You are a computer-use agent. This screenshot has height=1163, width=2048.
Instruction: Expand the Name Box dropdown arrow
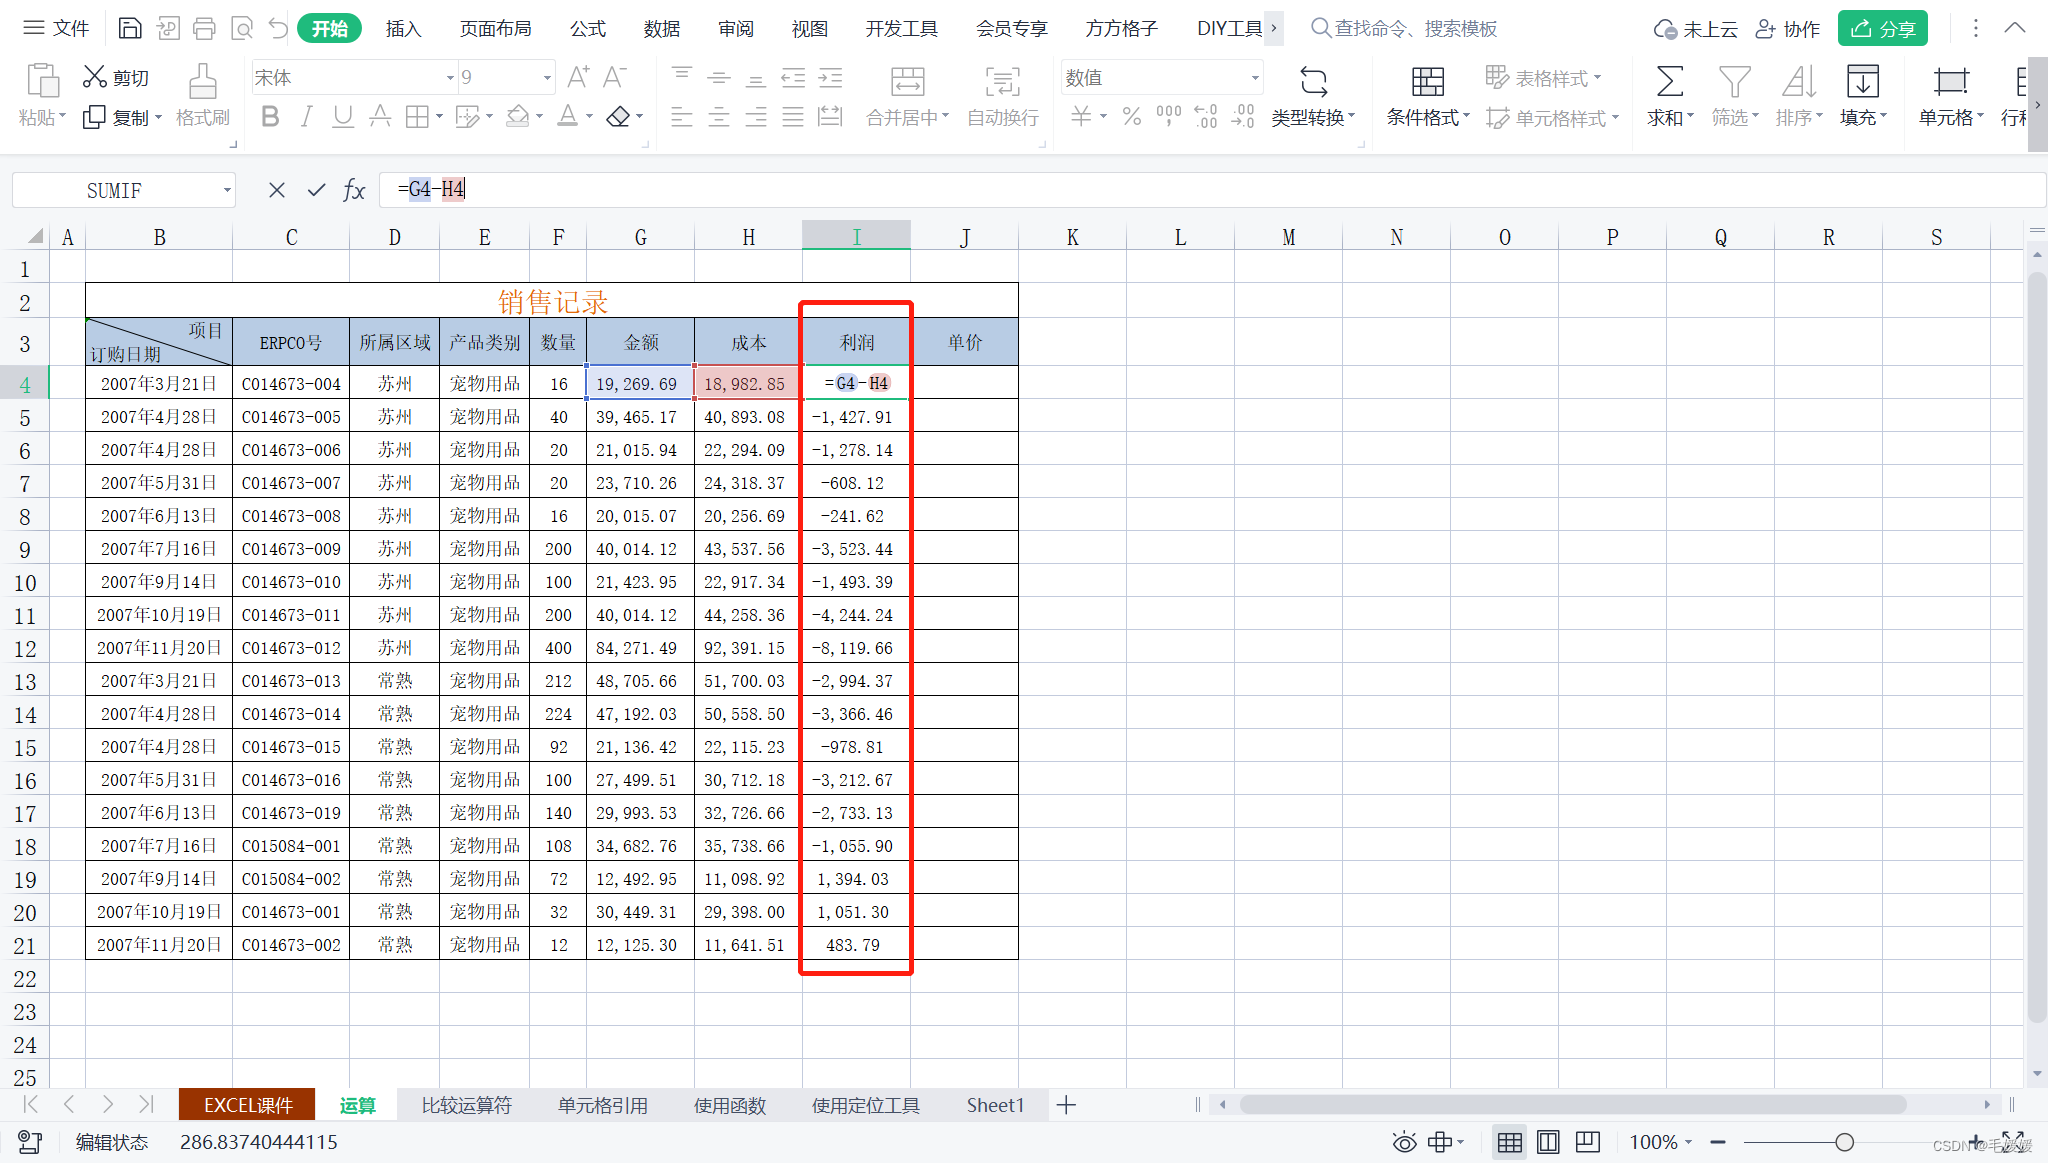coord(227,190)
